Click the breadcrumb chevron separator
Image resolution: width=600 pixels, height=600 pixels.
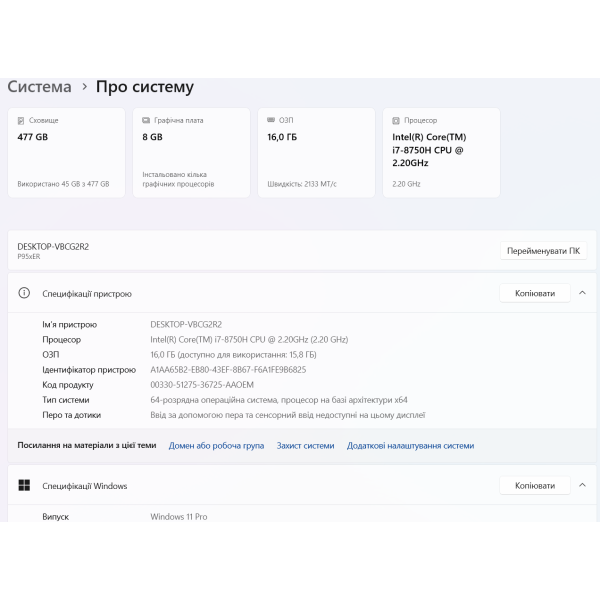click(x=85, y=87)
